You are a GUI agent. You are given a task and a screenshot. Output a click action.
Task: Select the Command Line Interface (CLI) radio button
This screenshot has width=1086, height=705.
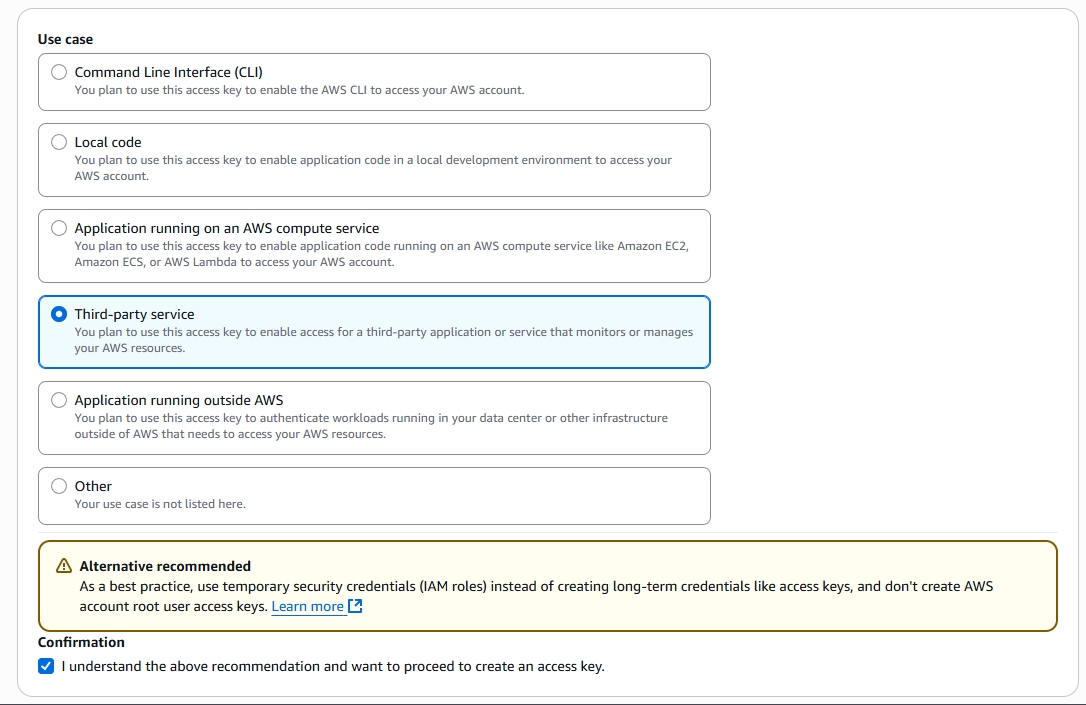coord(59,72)
